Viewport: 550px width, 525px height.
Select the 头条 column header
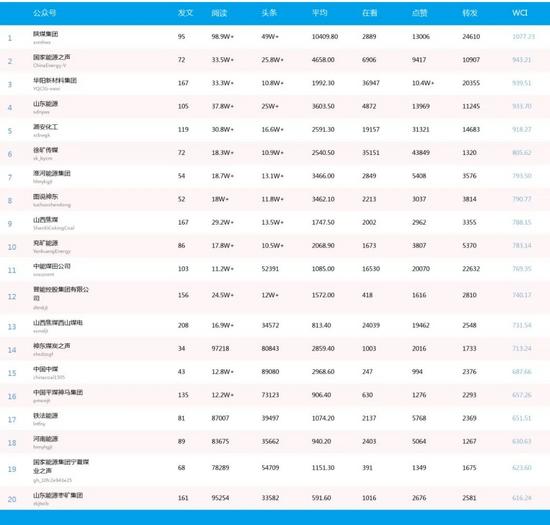tap(269, 13)
